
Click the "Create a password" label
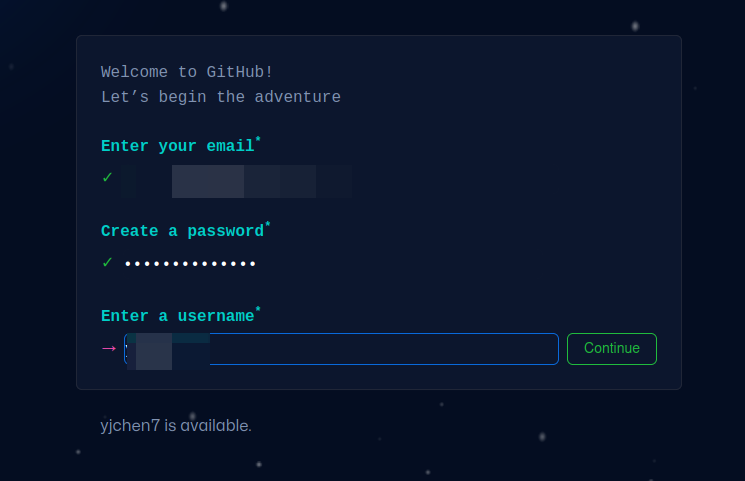(x=182, y=231)
